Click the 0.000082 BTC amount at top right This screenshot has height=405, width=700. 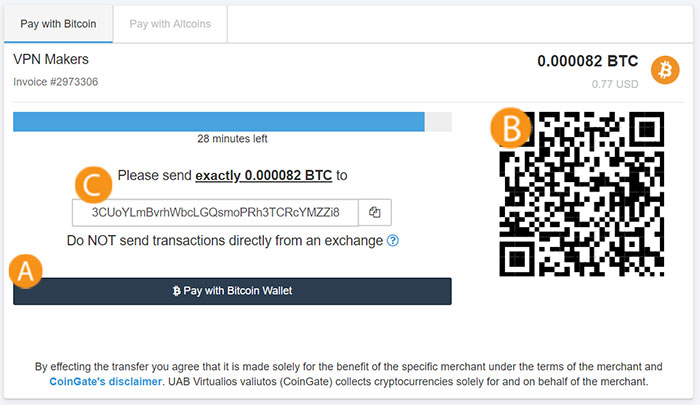(588, 61)
